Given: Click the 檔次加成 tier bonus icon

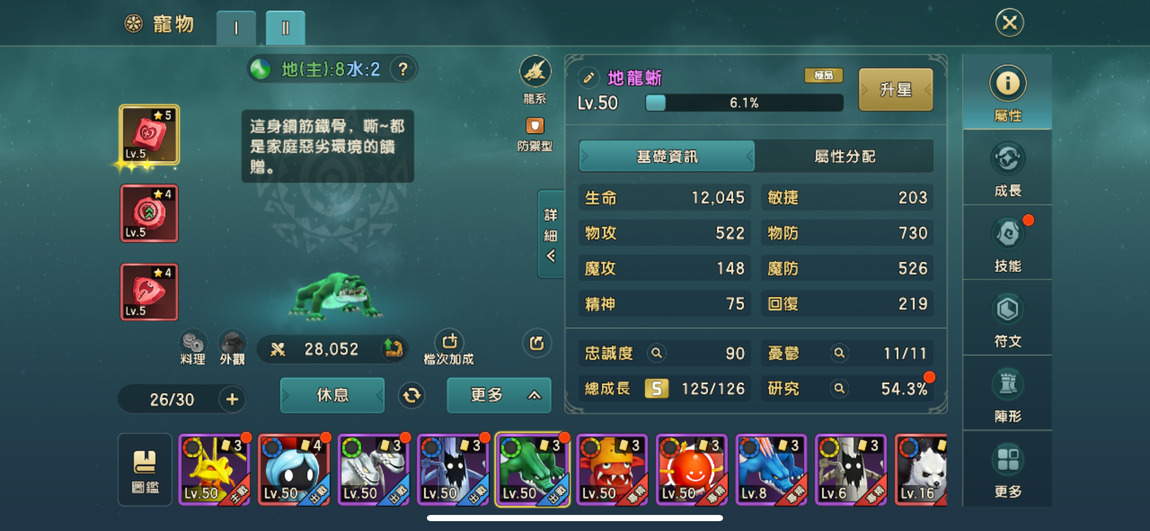Looking at the screenshot, I should (x=450, y=342).
